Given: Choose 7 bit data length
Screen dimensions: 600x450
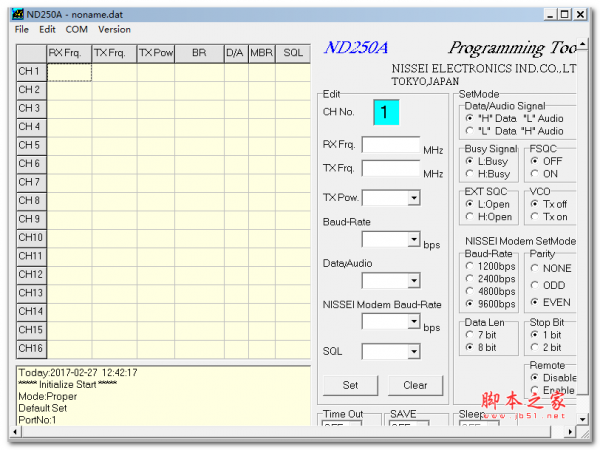Looking at the screenshot, I should (481, 335).
